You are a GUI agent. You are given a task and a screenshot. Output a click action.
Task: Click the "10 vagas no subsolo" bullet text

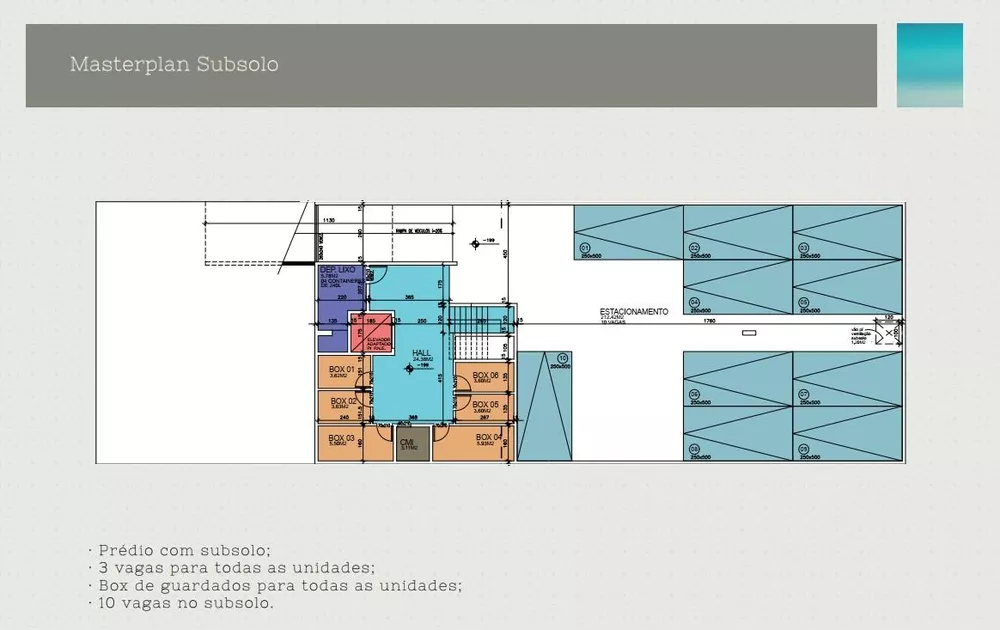click(186, 603)
